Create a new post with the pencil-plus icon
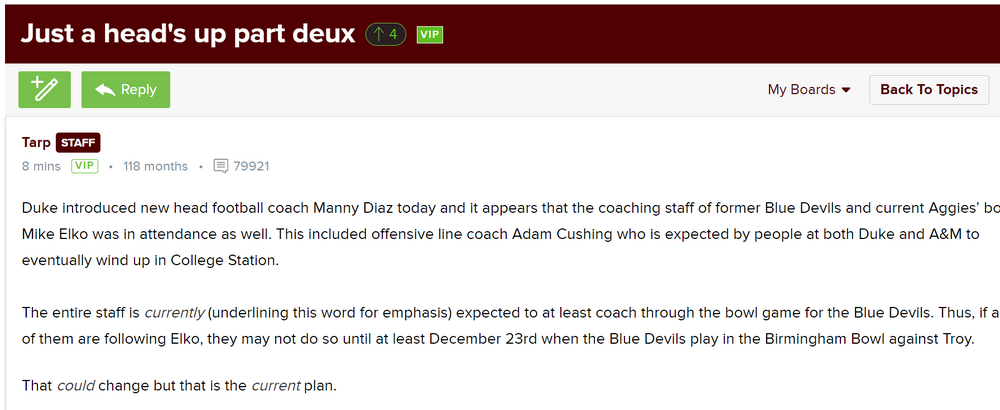This screenshot has width=1000, height=410. click(44, 89)
